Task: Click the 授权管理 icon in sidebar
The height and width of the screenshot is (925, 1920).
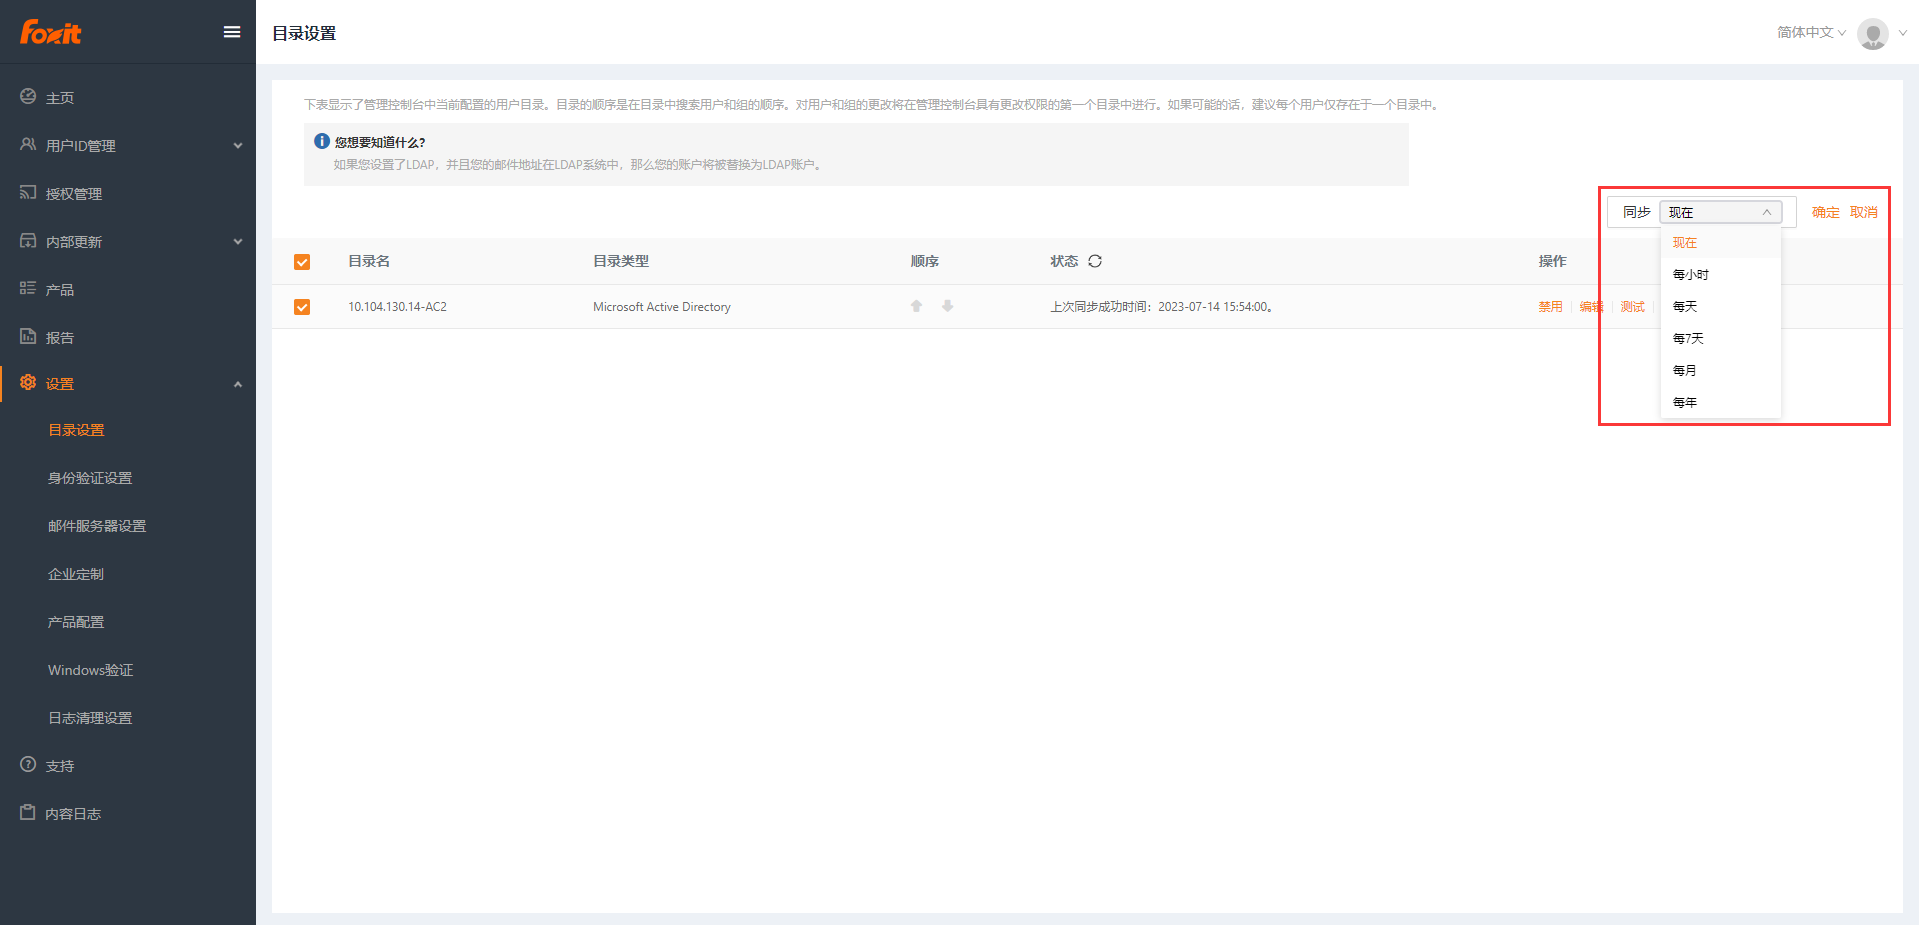Action: tap(28, 193)
